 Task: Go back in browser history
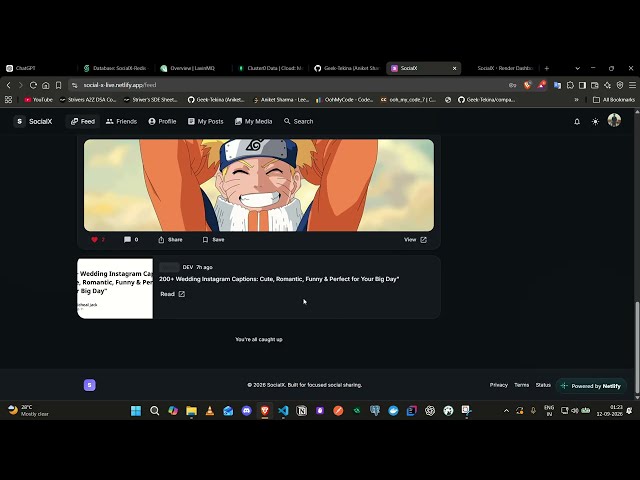9,85
